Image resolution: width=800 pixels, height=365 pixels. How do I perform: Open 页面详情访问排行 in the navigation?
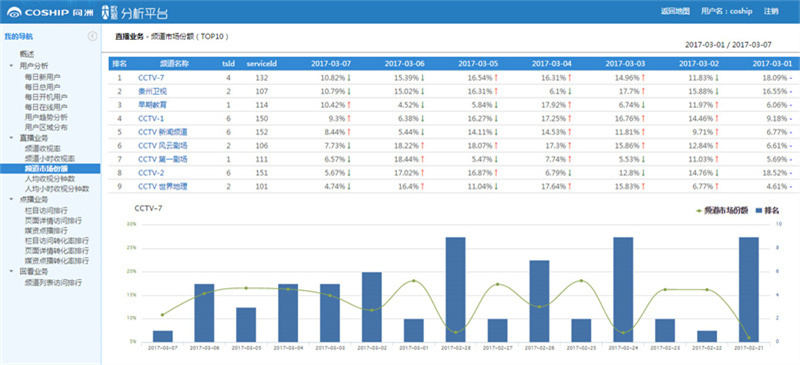point(54,221)
